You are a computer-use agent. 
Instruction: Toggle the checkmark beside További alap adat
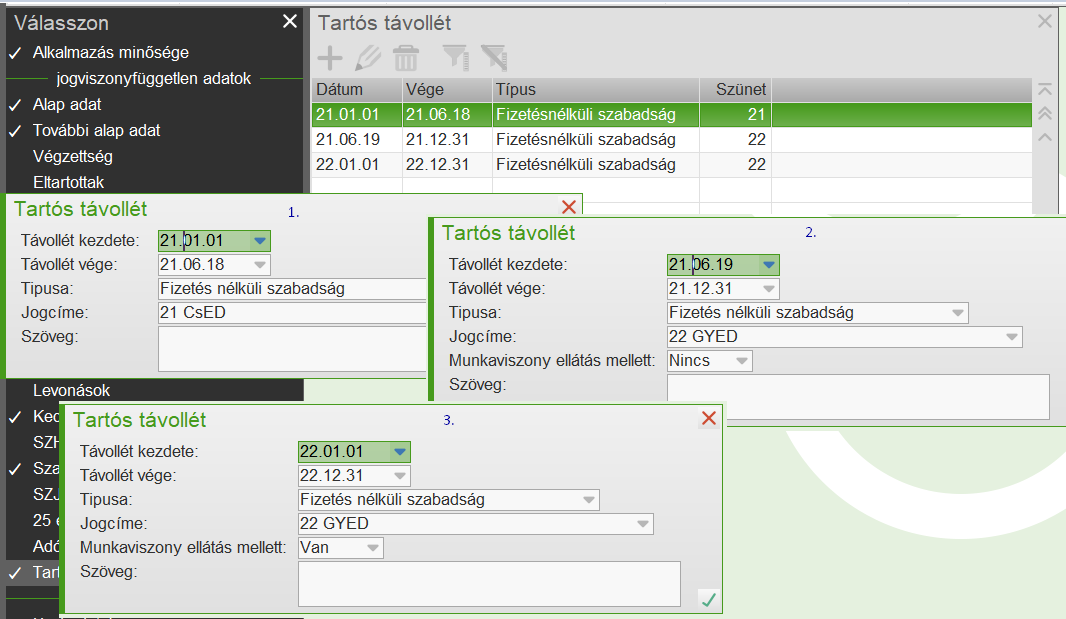point(17,128)
